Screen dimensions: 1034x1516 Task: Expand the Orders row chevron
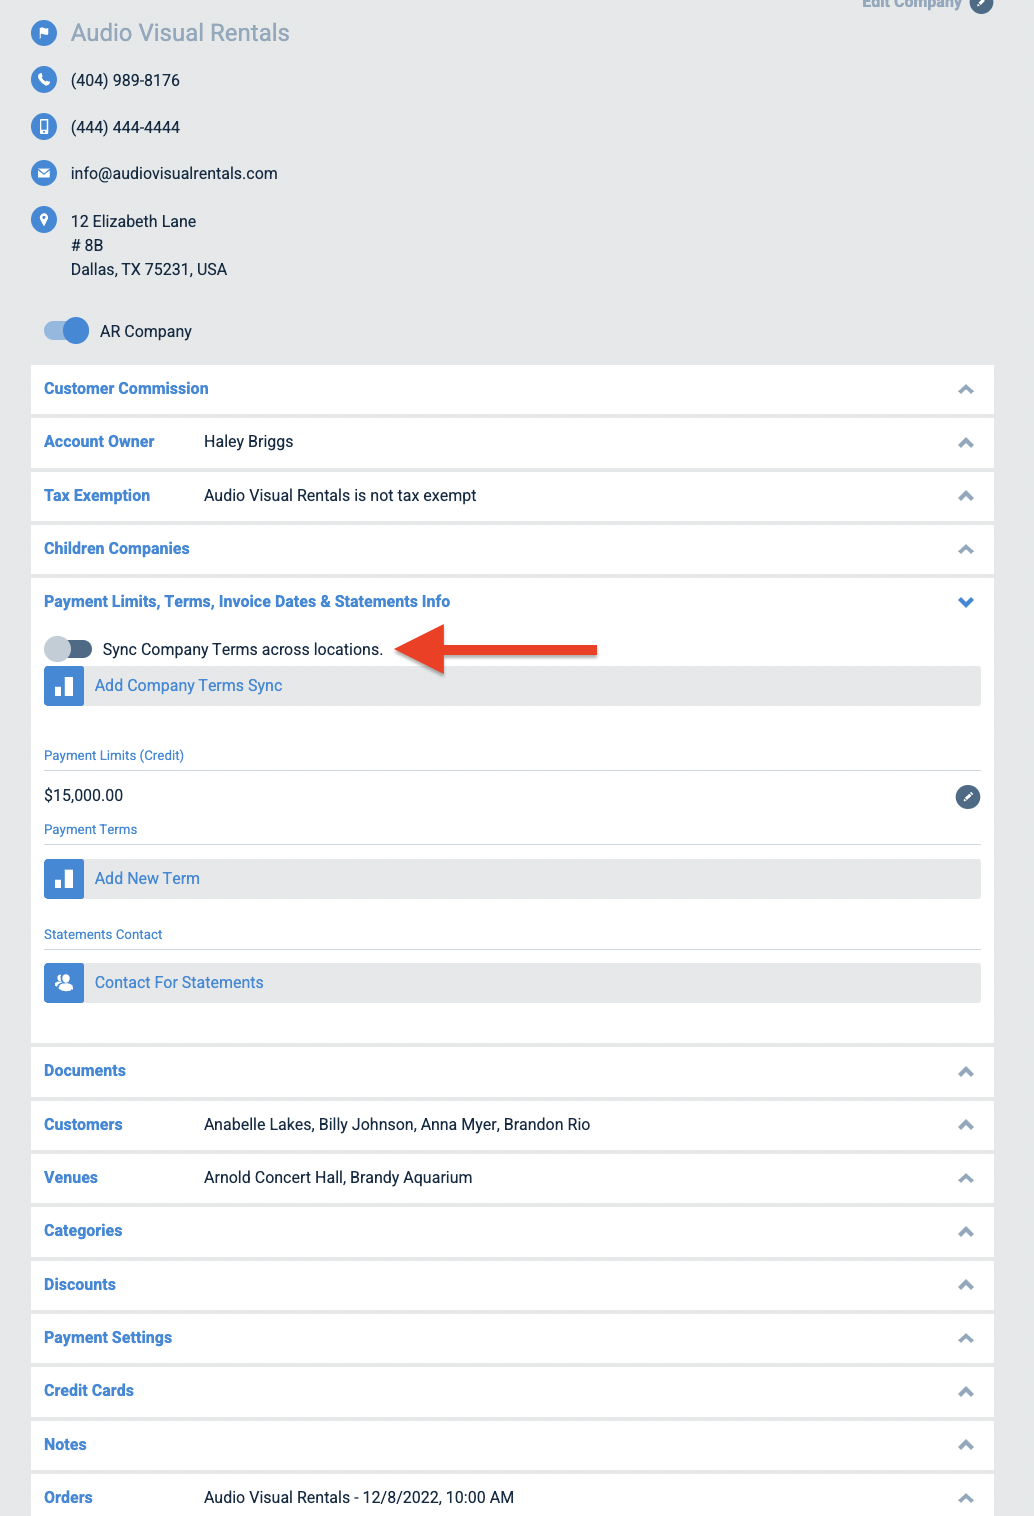[966, 1498]
